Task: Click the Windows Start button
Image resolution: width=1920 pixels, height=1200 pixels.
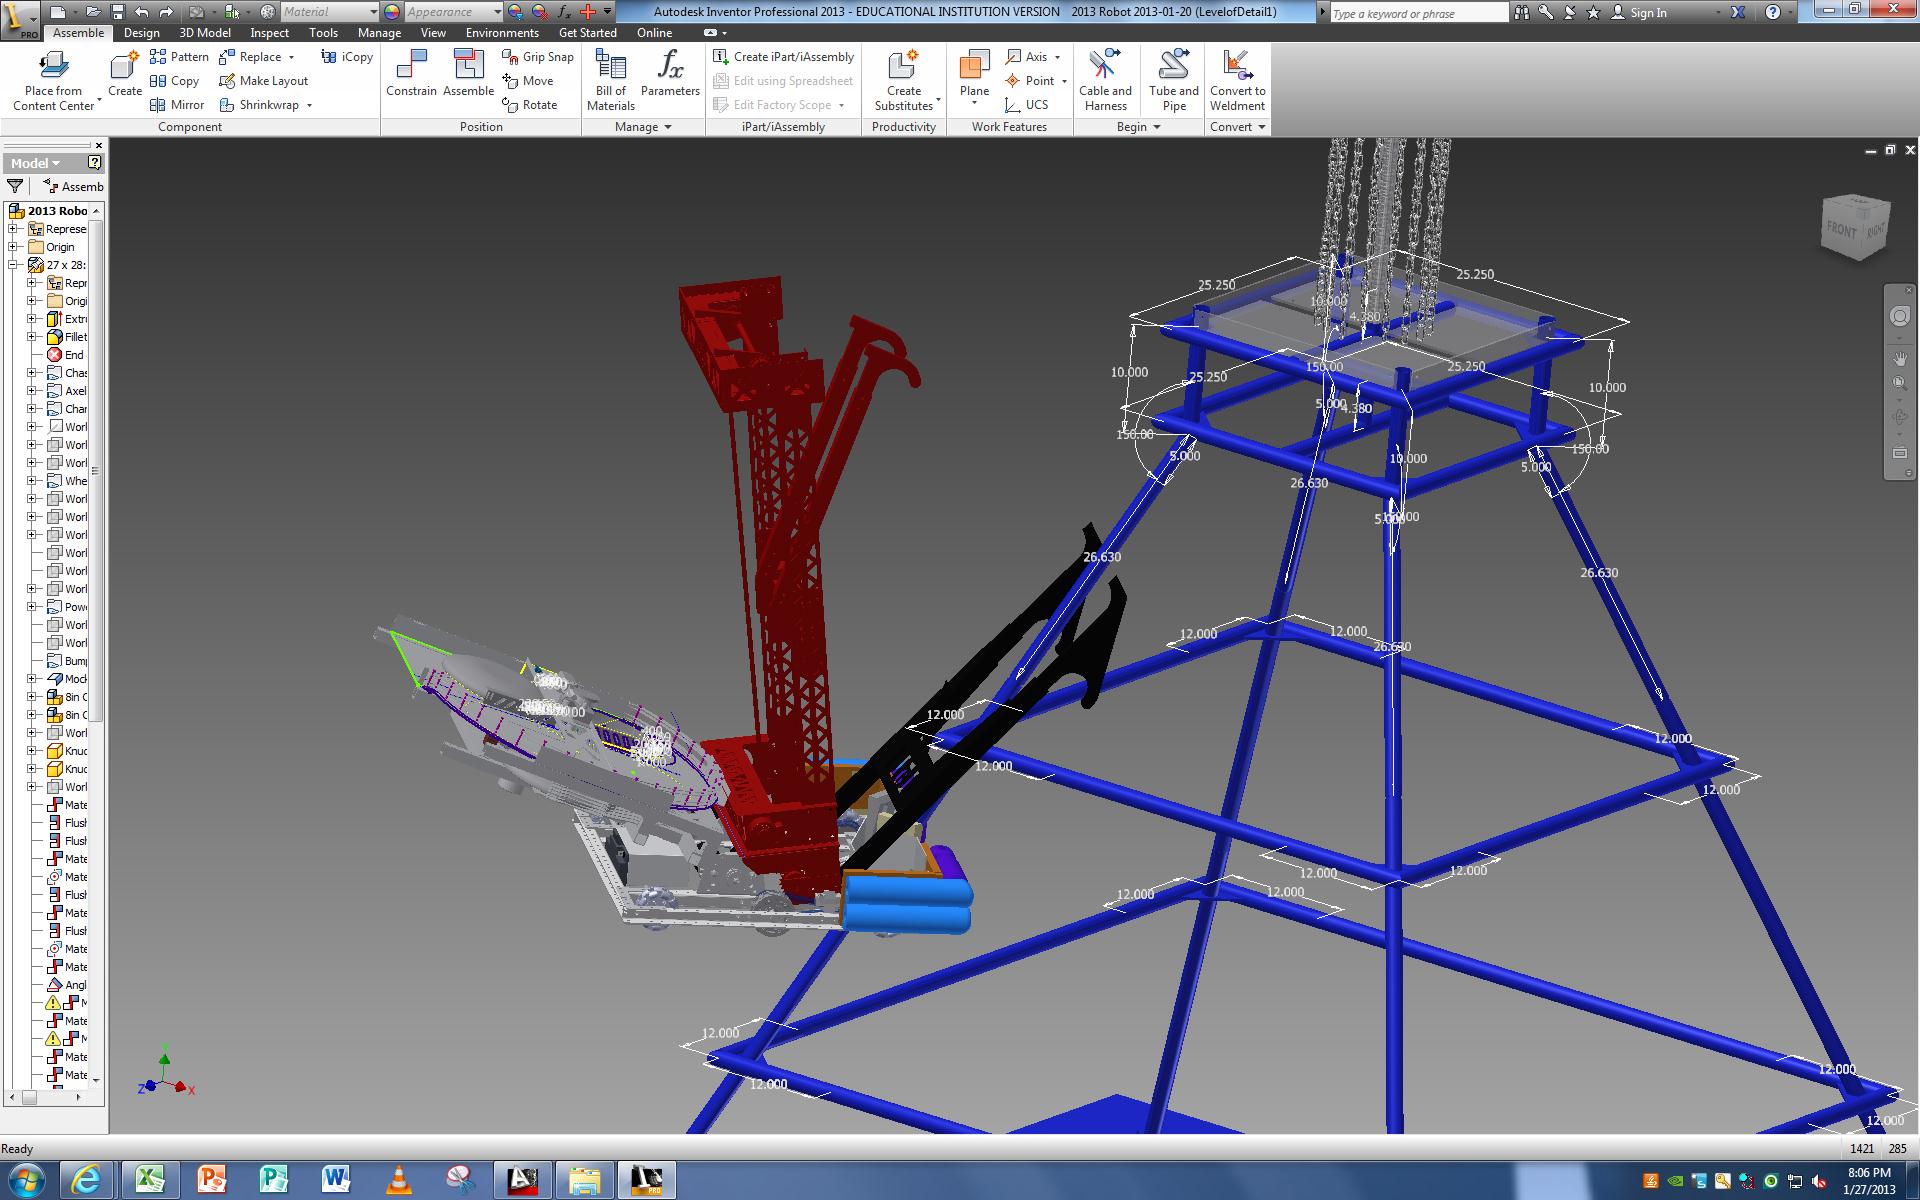Action: click(x=25, y=1180)
